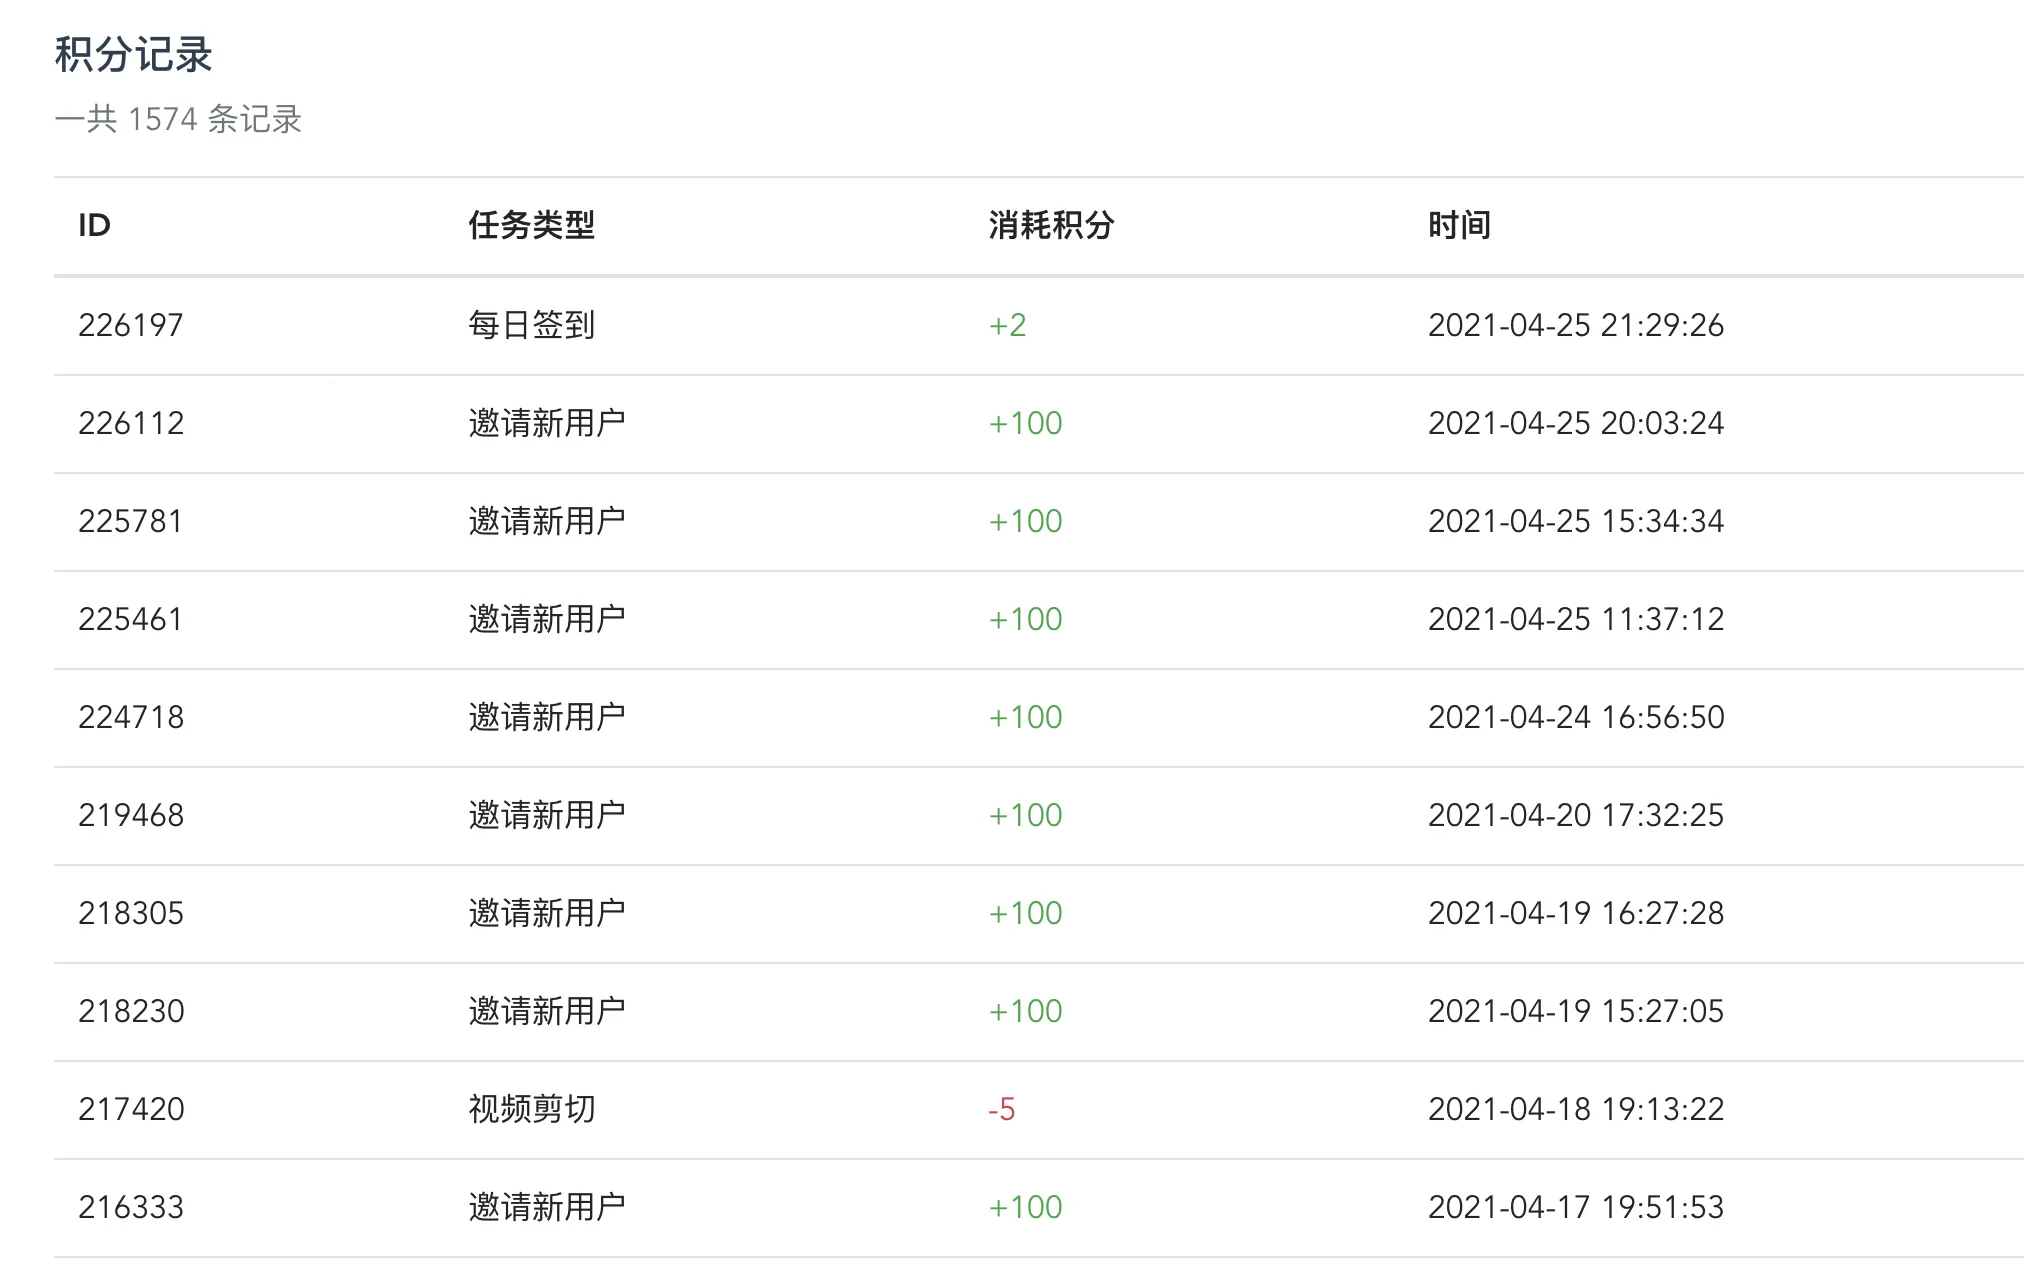The height and width of the screenshot is (1266, 2024).
Task: Select record ID 216333
Action: coord(131,1207)
